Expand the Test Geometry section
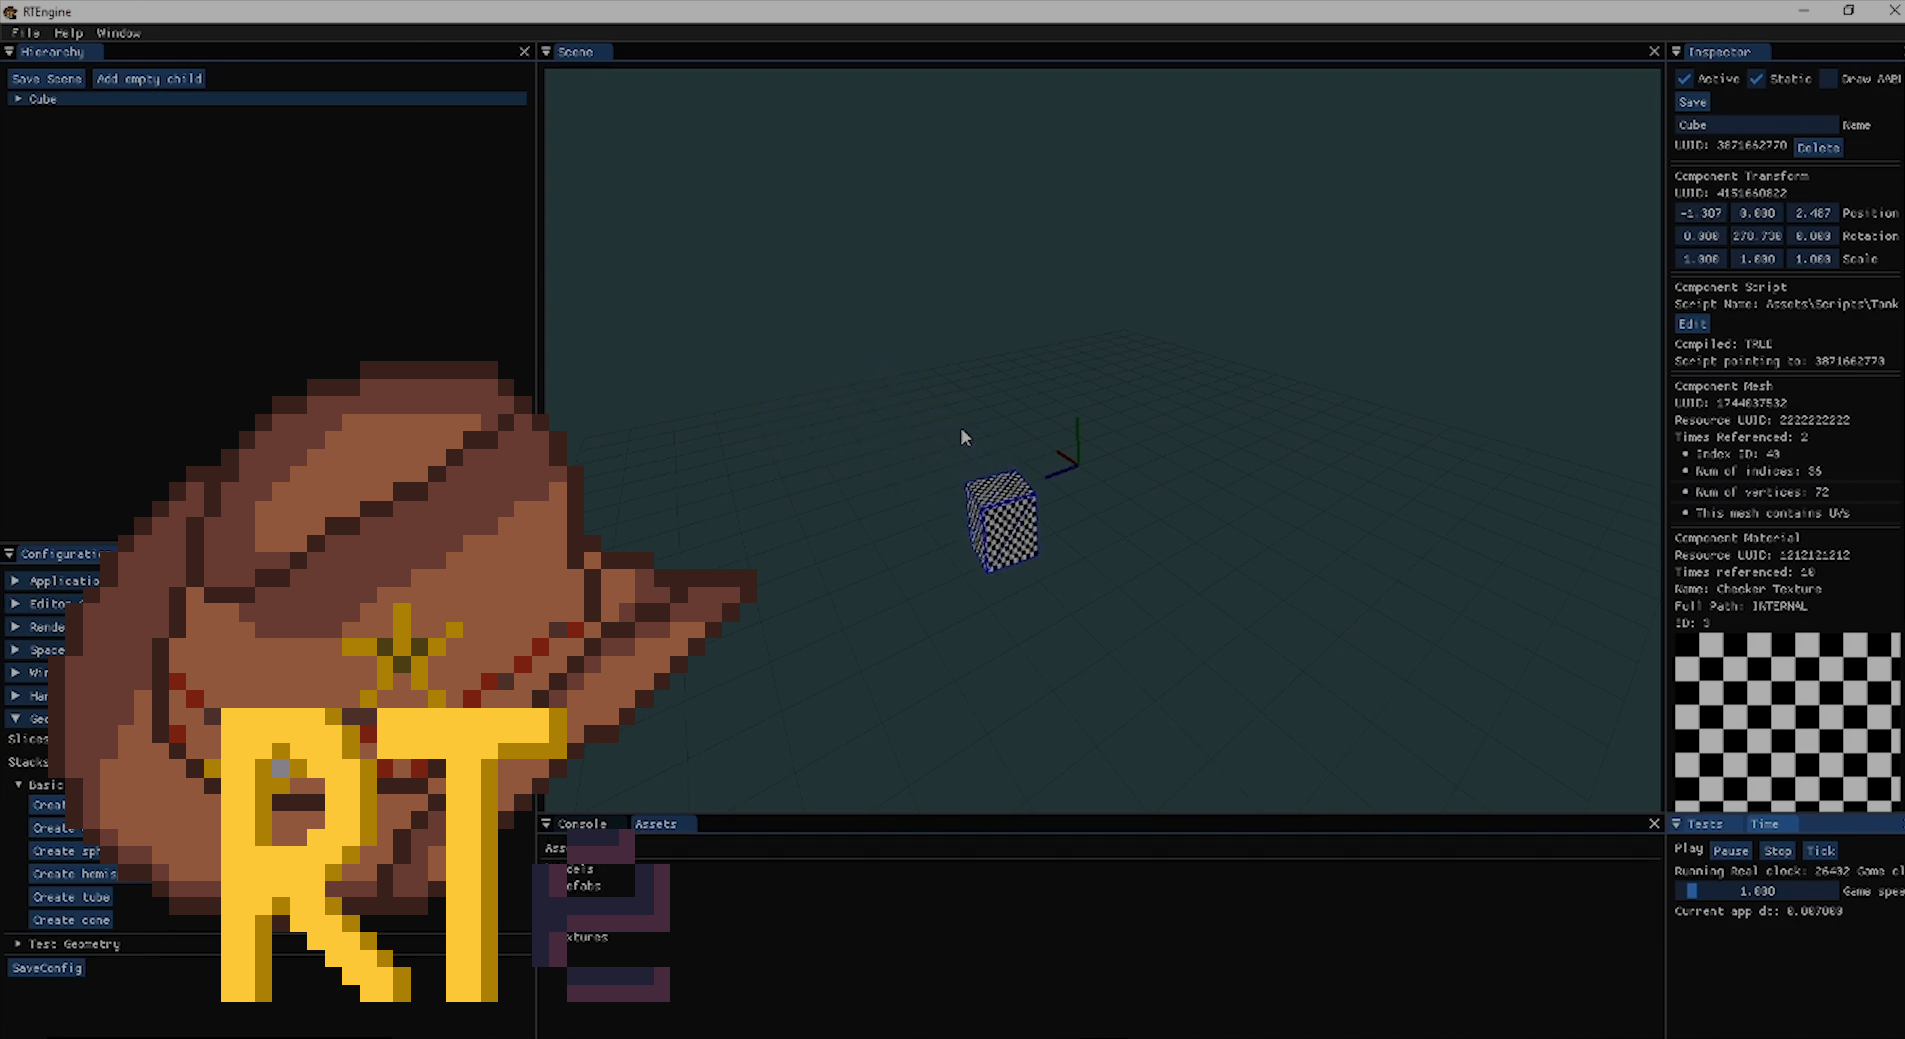Image resolution: width=1905 pixels, height=1039 pixels. (18, 944)
